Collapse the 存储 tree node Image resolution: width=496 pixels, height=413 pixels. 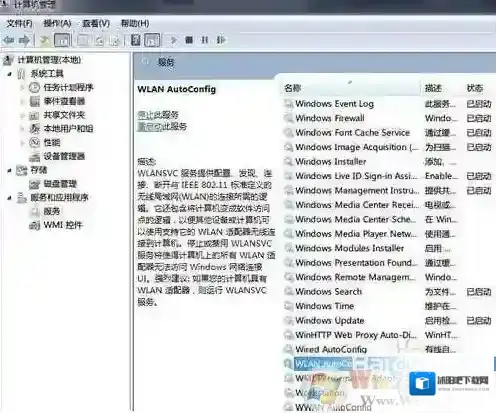[x=10, y=171]
